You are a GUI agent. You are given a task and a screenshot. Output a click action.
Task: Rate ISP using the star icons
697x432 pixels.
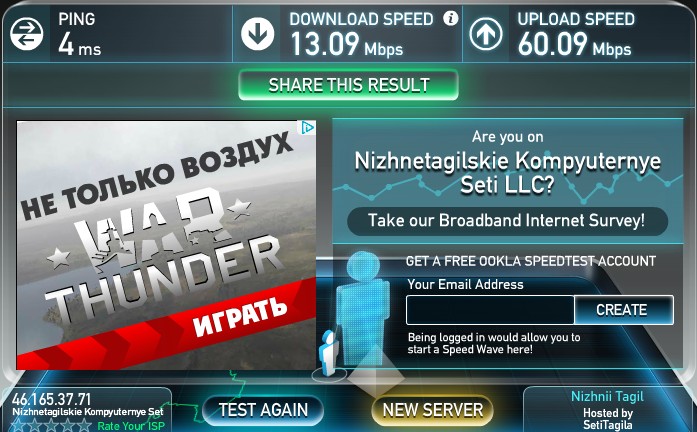tap(51, 425)
